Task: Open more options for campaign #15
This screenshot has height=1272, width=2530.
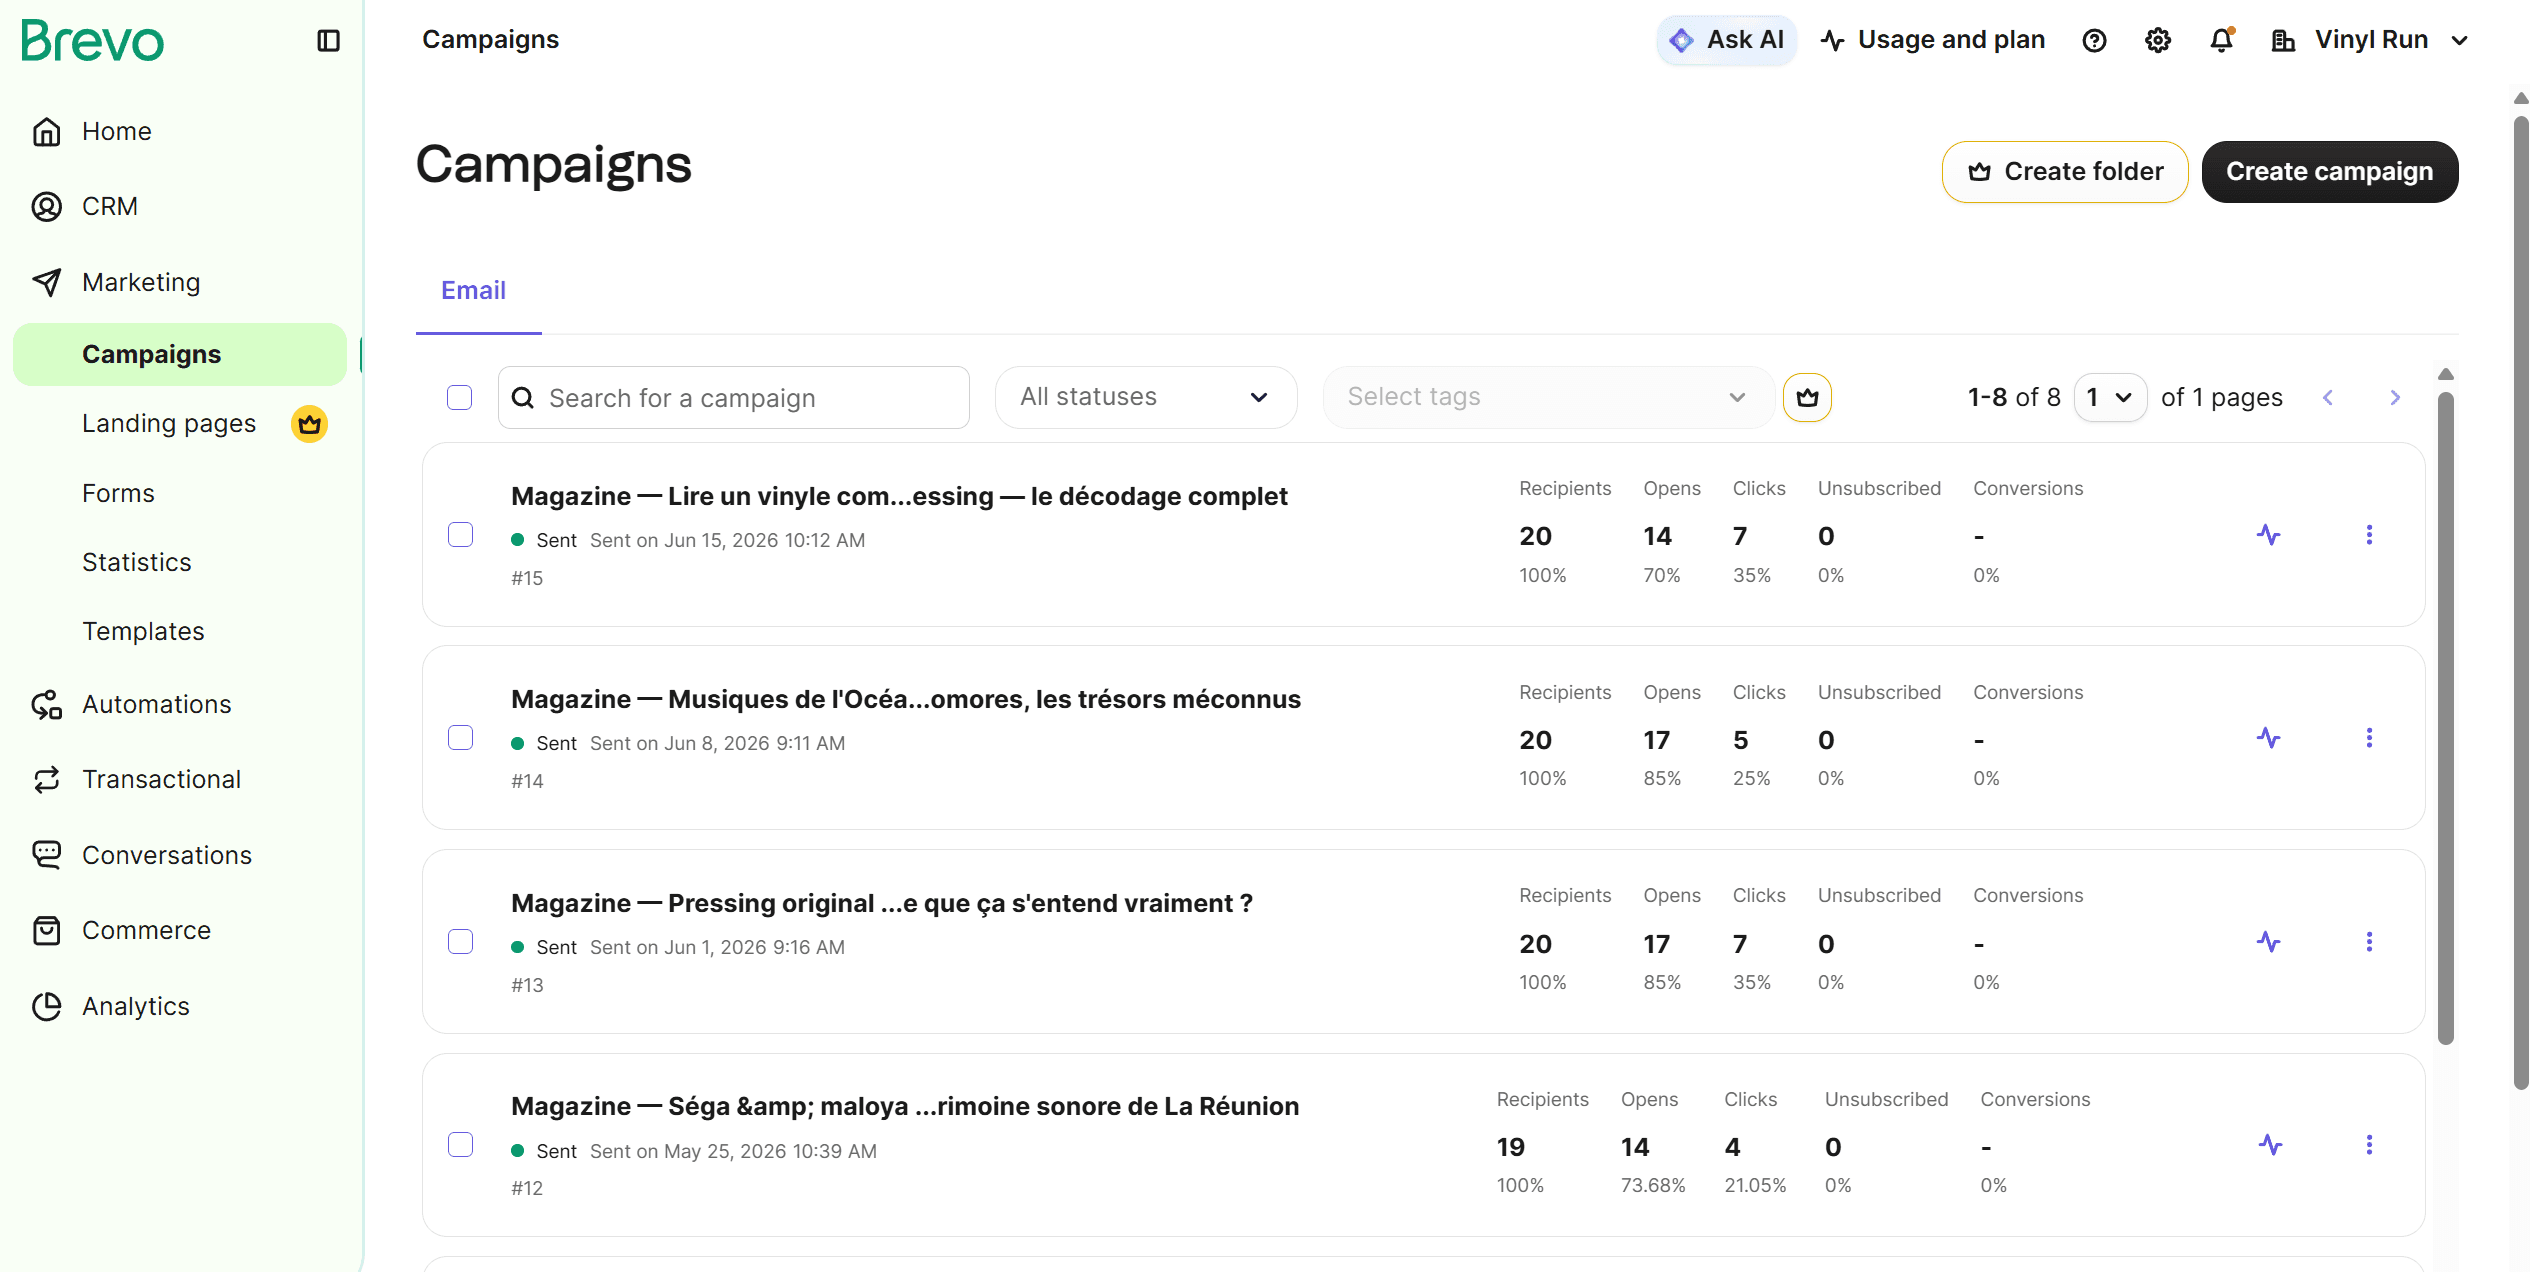Action: [2369, 535]
